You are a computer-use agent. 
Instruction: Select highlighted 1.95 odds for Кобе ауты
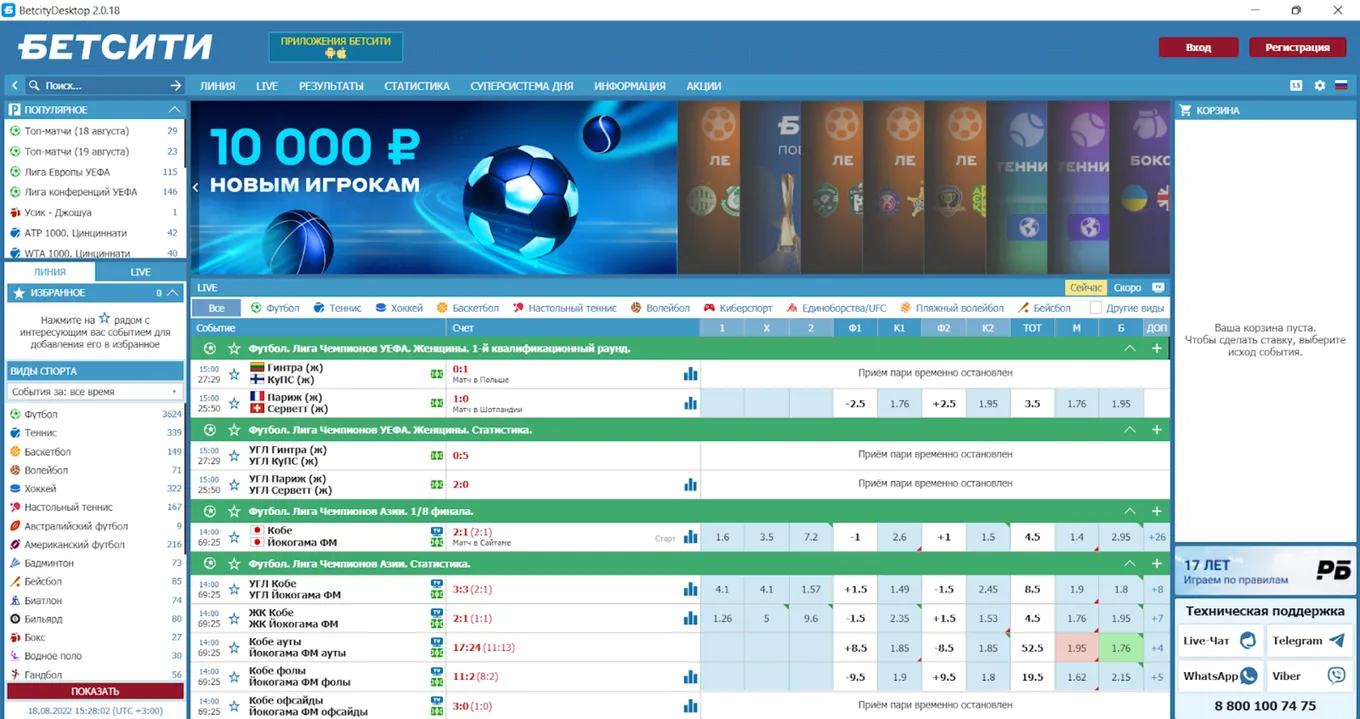pos(1077,648)
